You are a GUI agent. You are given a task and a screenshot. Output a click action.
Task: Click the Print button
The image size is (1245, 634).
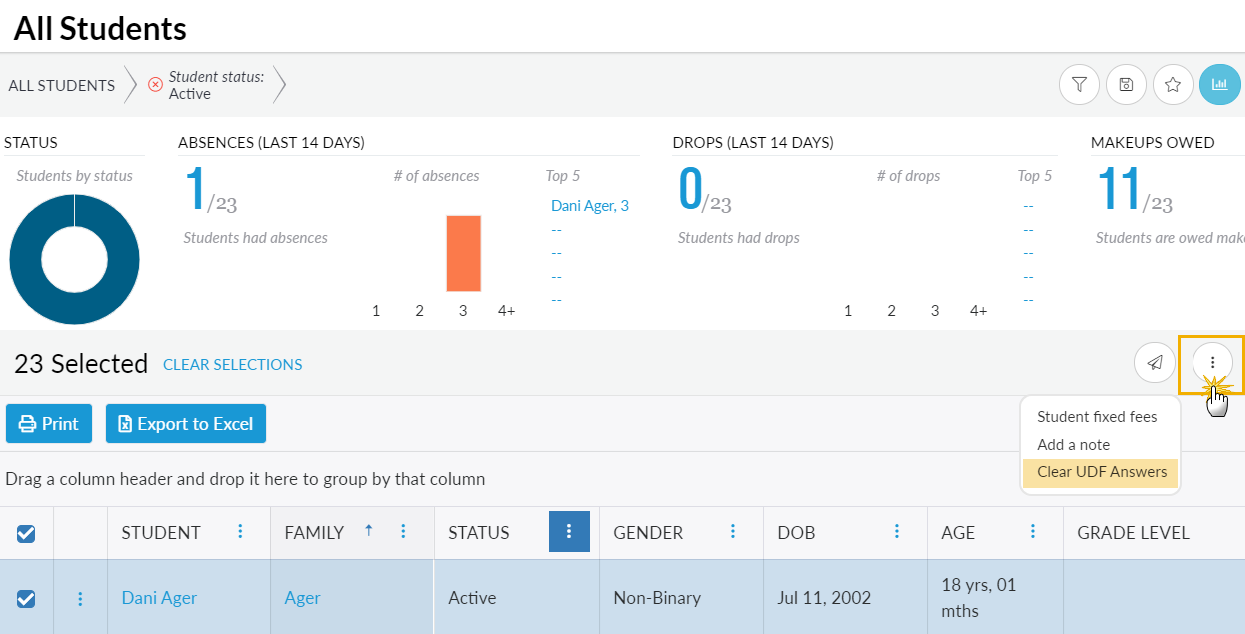49,424
